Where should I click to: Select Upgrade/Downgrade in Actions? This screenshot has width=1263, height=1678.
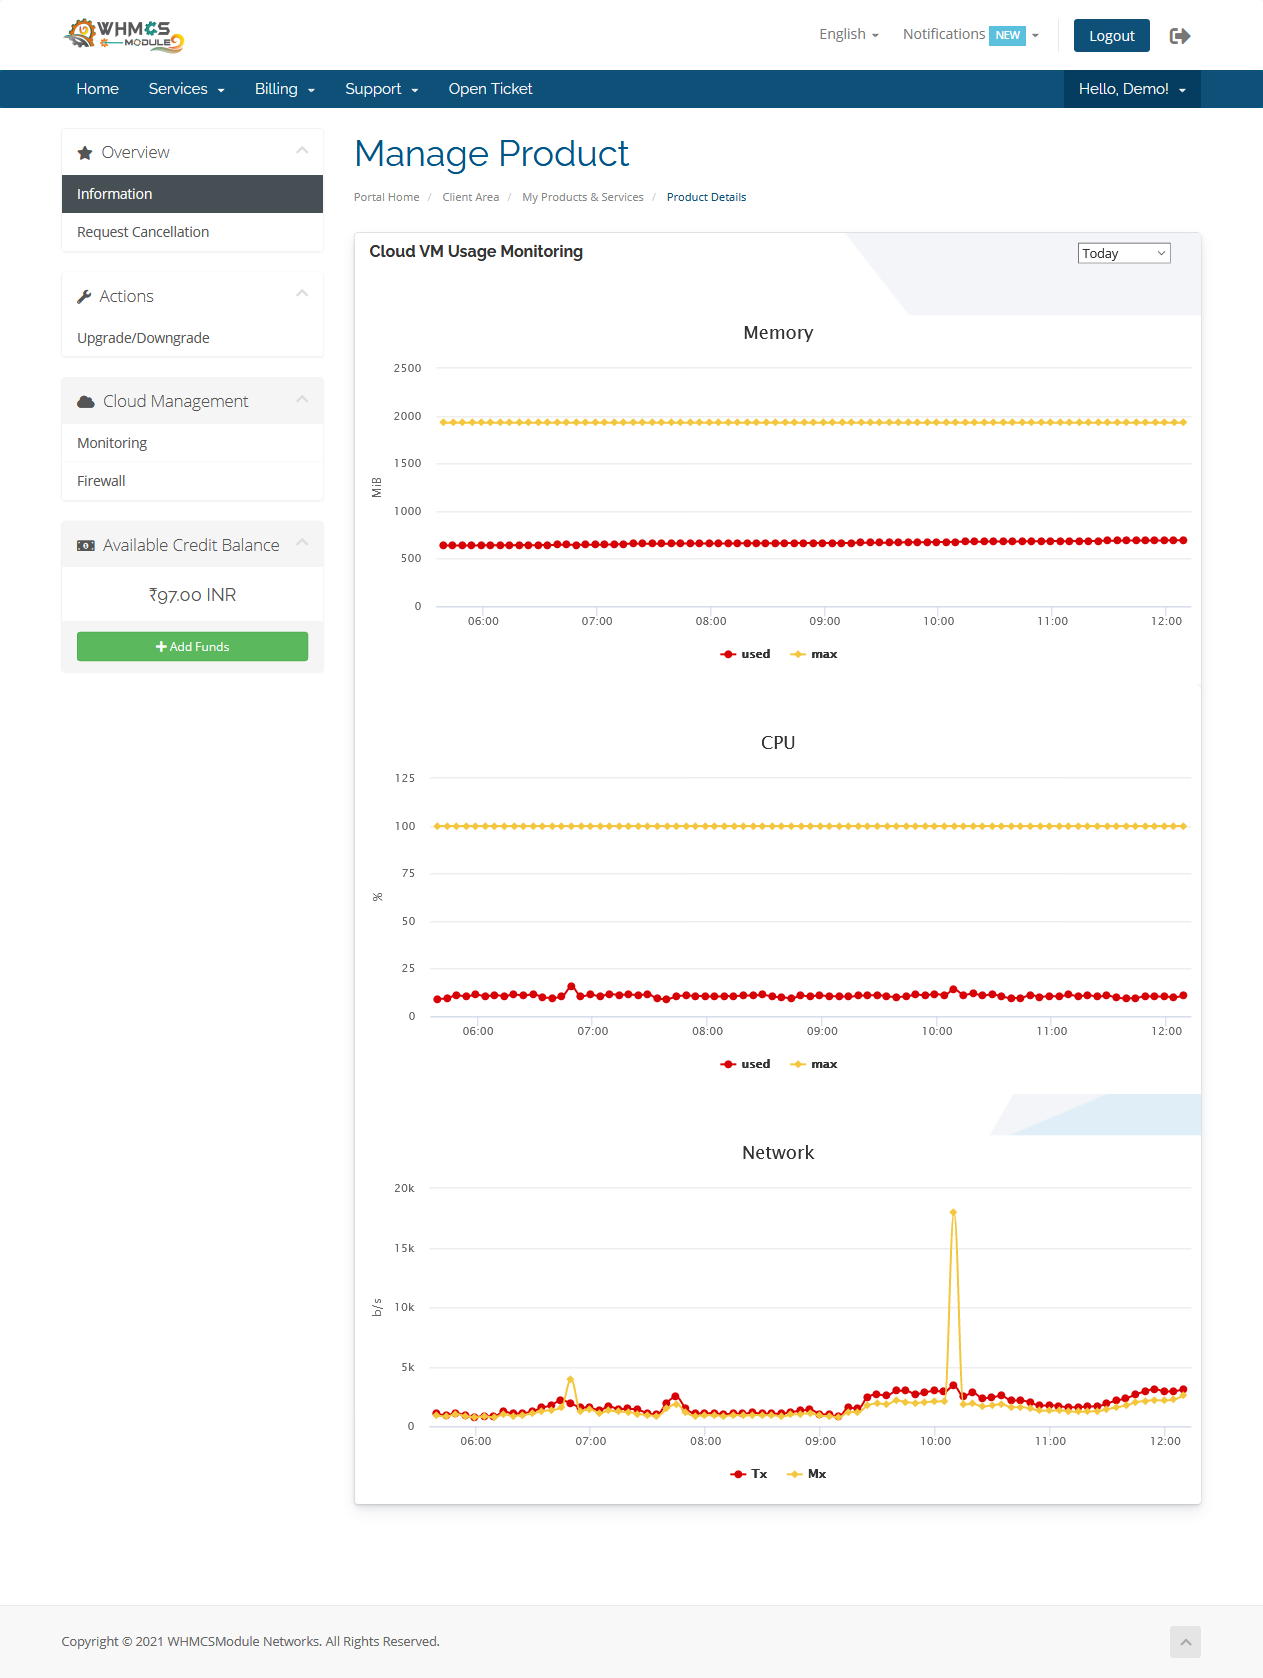[x=192, y=338]
